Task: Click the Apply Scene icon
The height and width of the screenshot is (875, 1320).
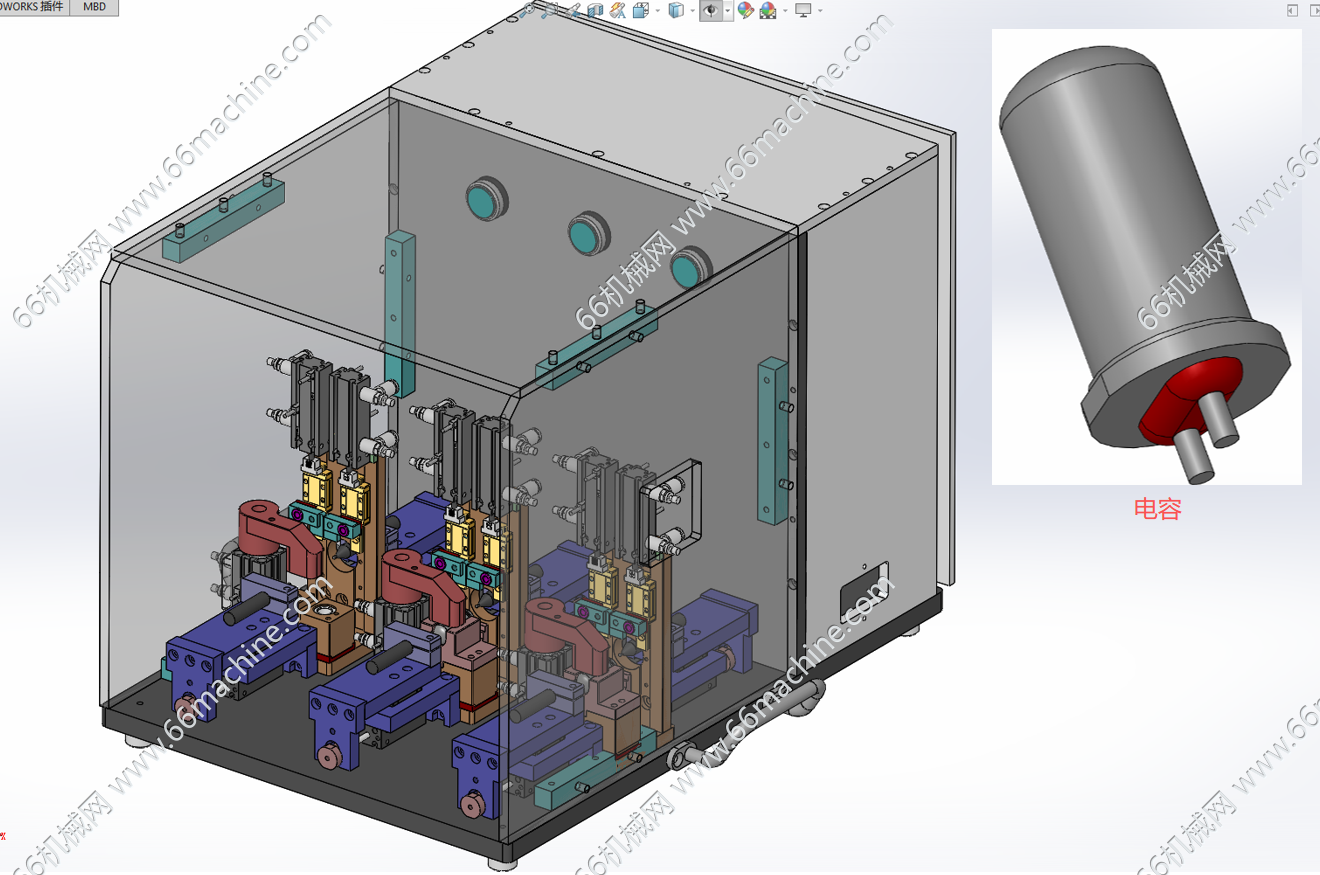Action: tap(768, 10)
